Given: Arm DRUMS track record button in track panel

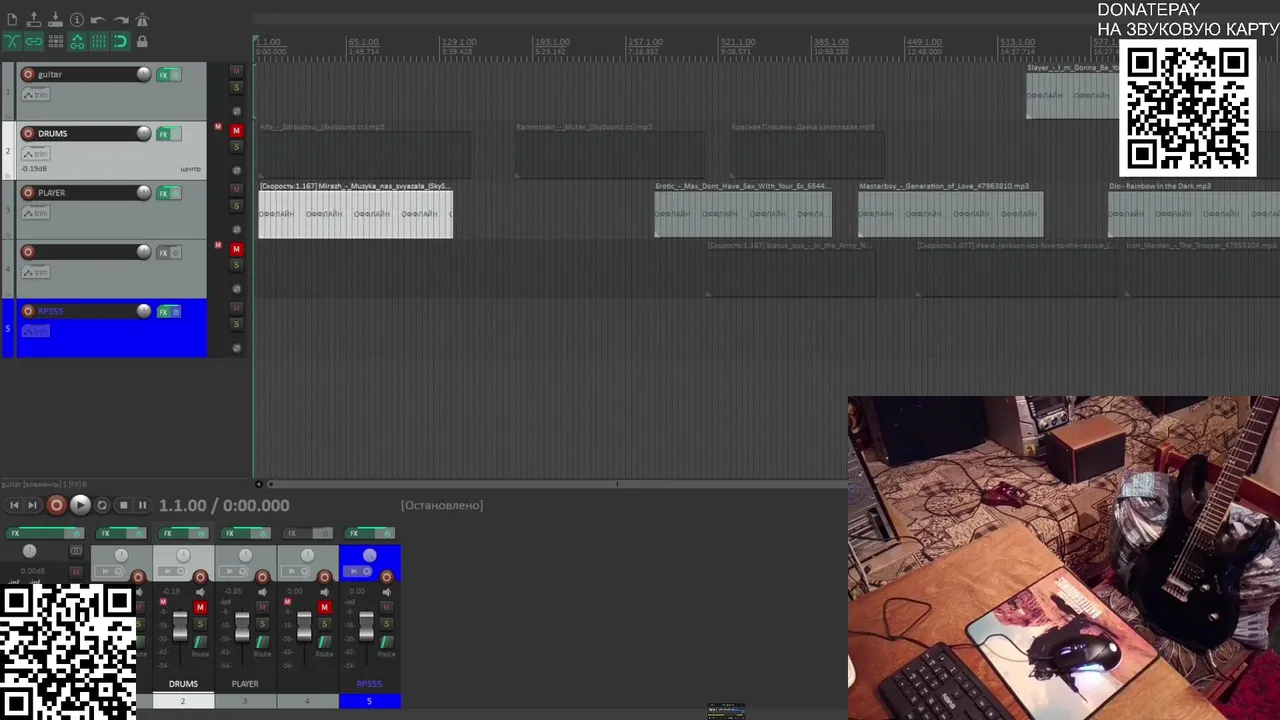Looking at the screenshot, I should click(28, 133).
